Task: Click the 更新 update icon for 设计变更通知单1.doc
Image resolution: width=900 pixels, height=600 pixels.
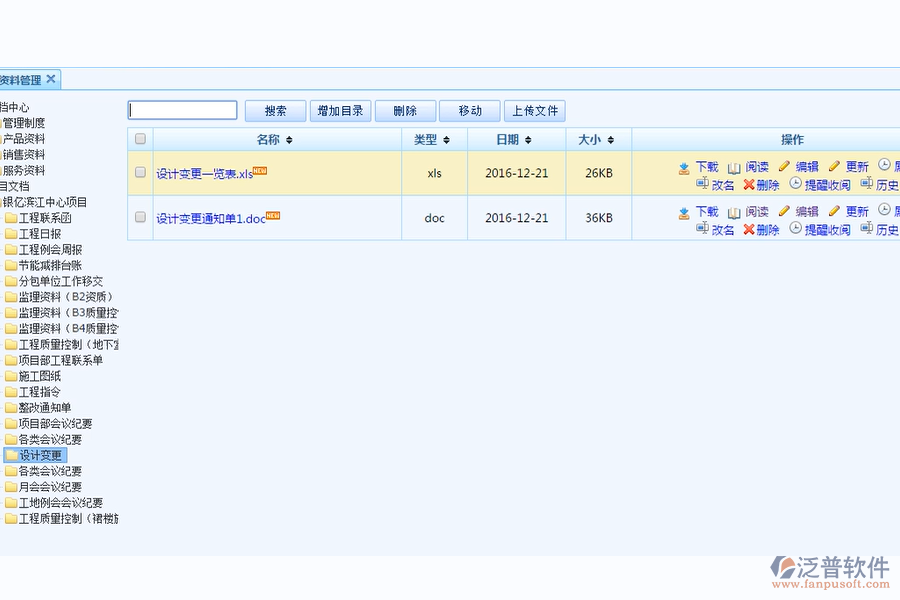Action: pyautogui.click(x=835, y=212)
